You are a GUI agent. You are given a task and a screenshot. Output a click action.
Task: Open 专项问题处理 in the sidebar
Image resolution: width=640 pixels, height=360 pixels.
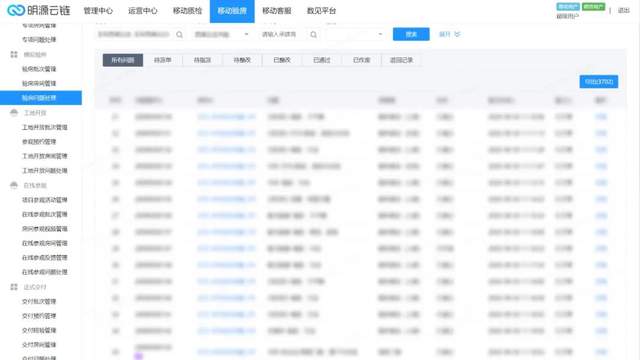[39, 40]
